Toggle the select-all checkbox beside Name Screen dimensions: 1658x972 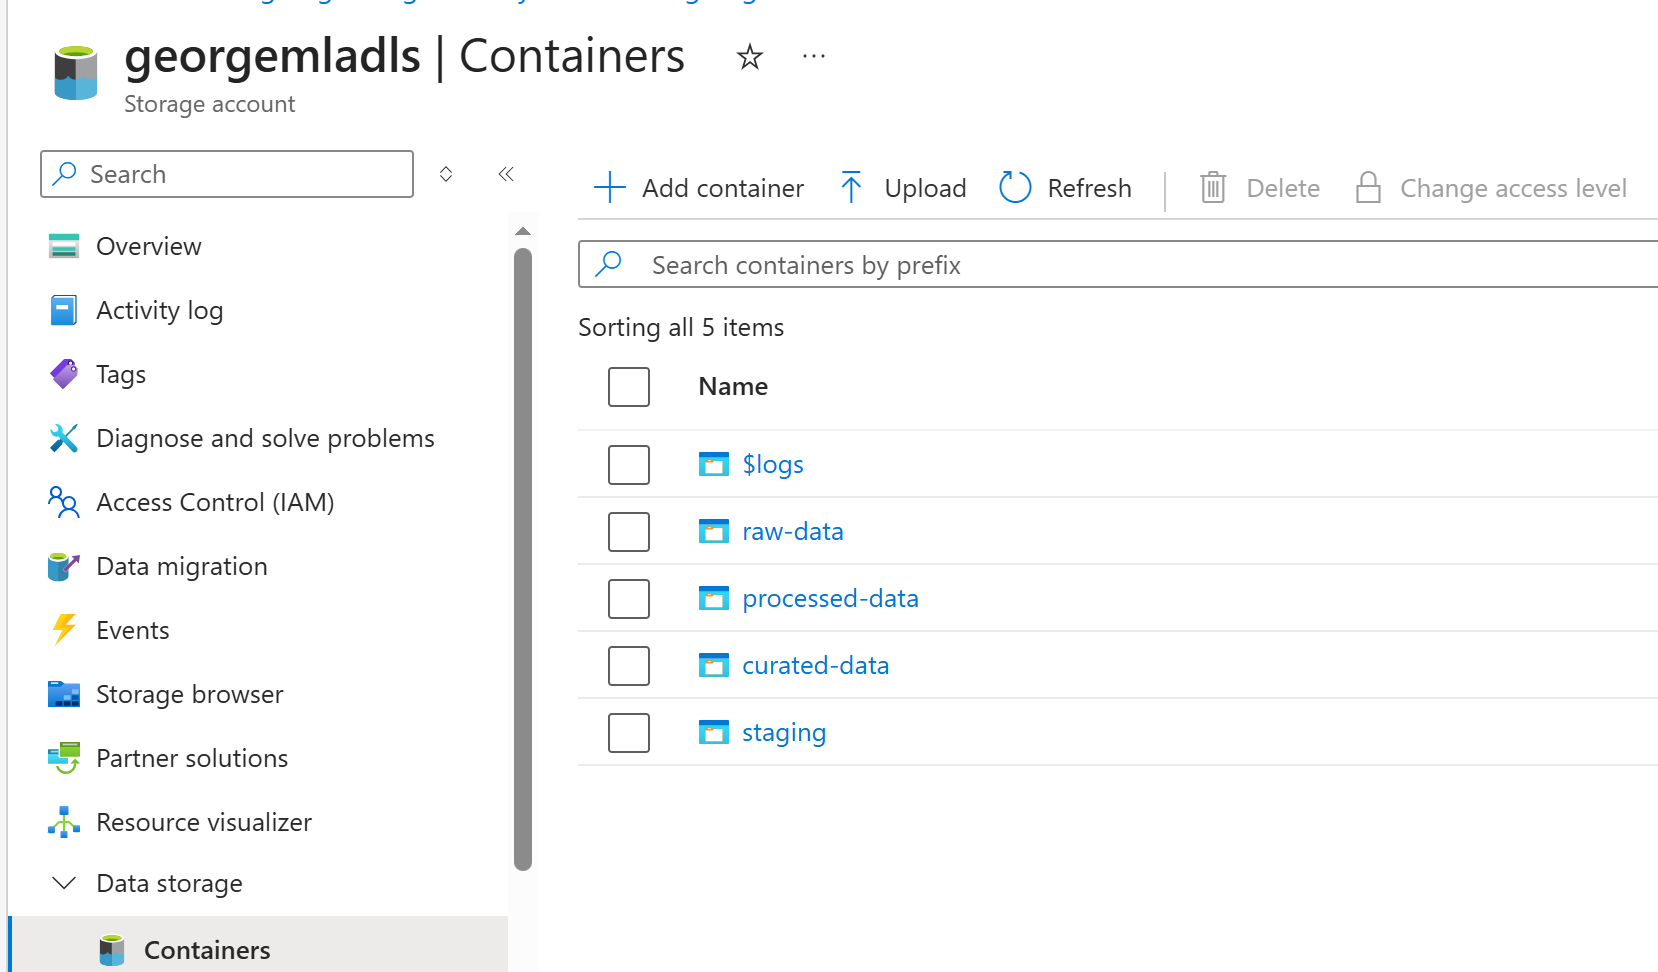[x=629, y=387]
